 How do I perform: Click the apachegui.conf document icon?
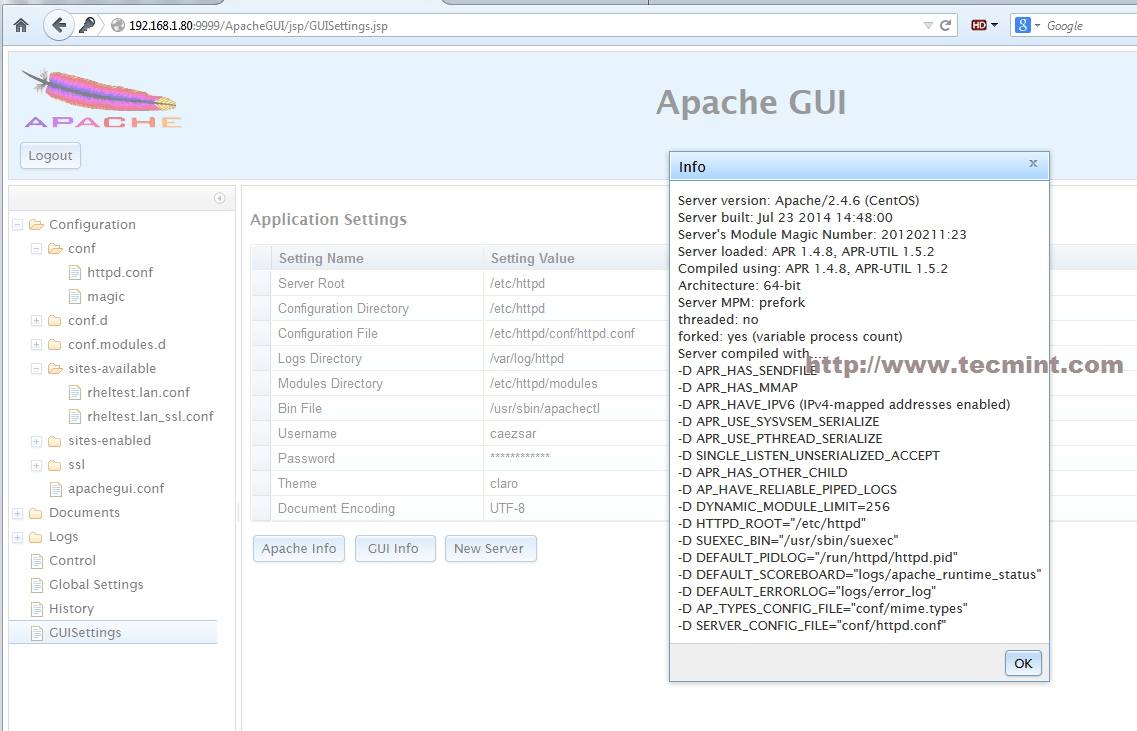pyautogui.click(x=56, y=489)
